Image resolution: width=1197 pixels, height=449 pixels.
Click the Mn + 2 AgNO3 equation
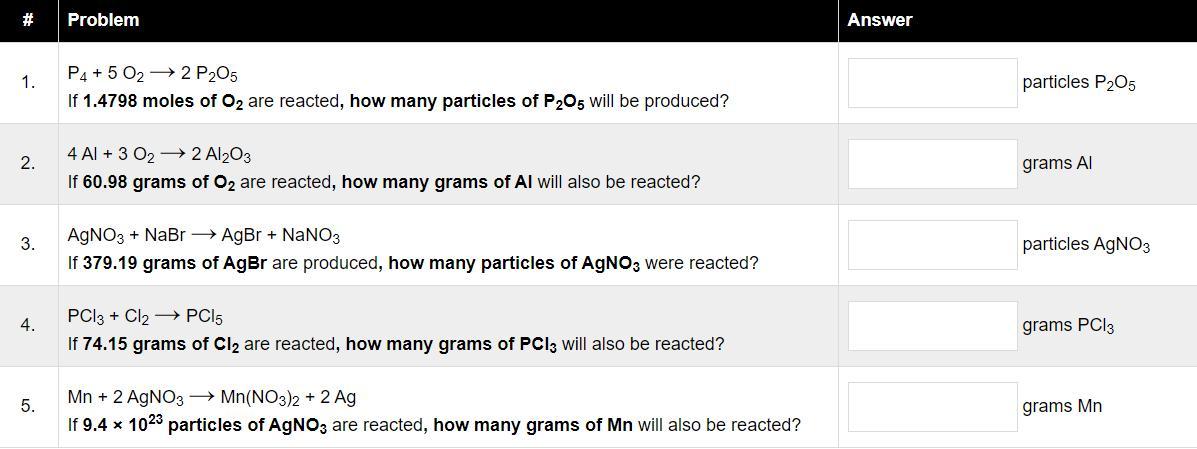(211, 398)
